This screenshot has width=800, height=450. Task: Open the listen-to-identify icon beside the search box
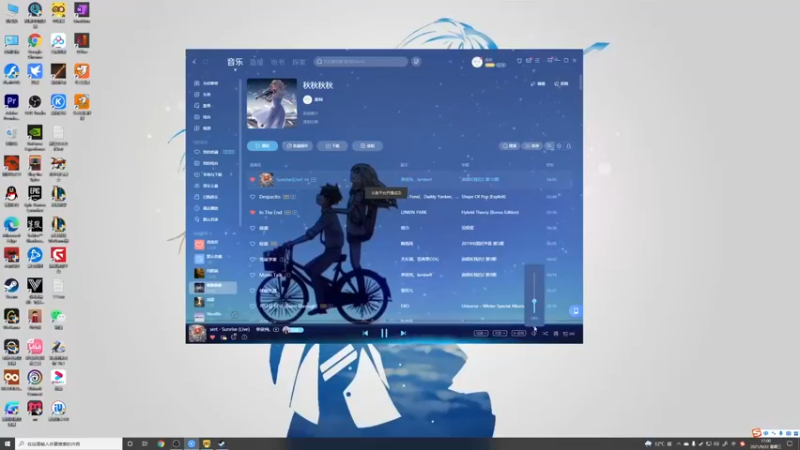416,62
